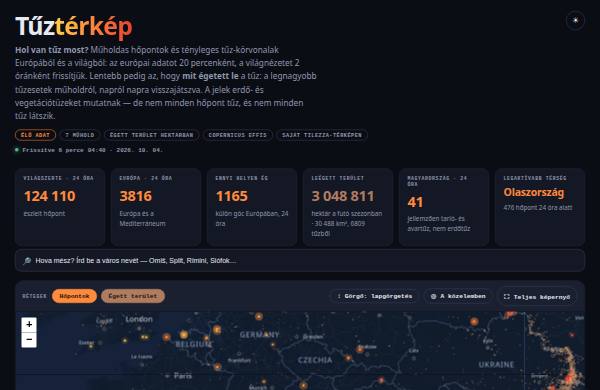Screen dimensions: 600x390
Task: Click the 3 048 811 hektár card
Action: point(348,207)
